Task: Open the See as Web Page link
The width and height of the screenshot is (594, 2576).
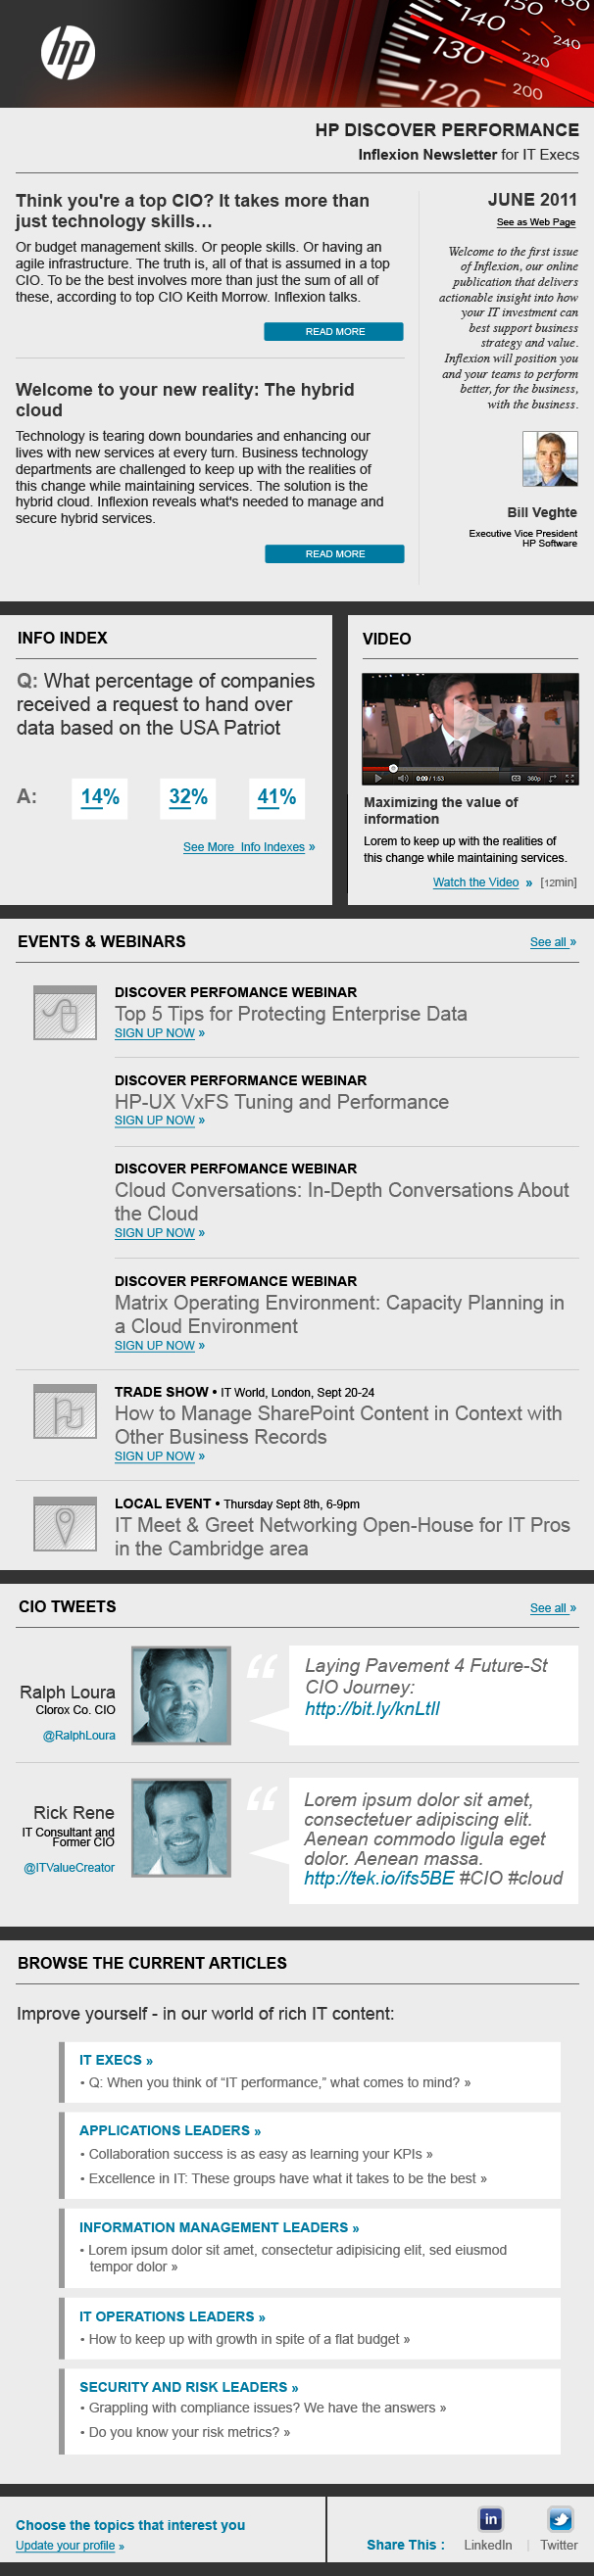Action: tap(535, 222)
